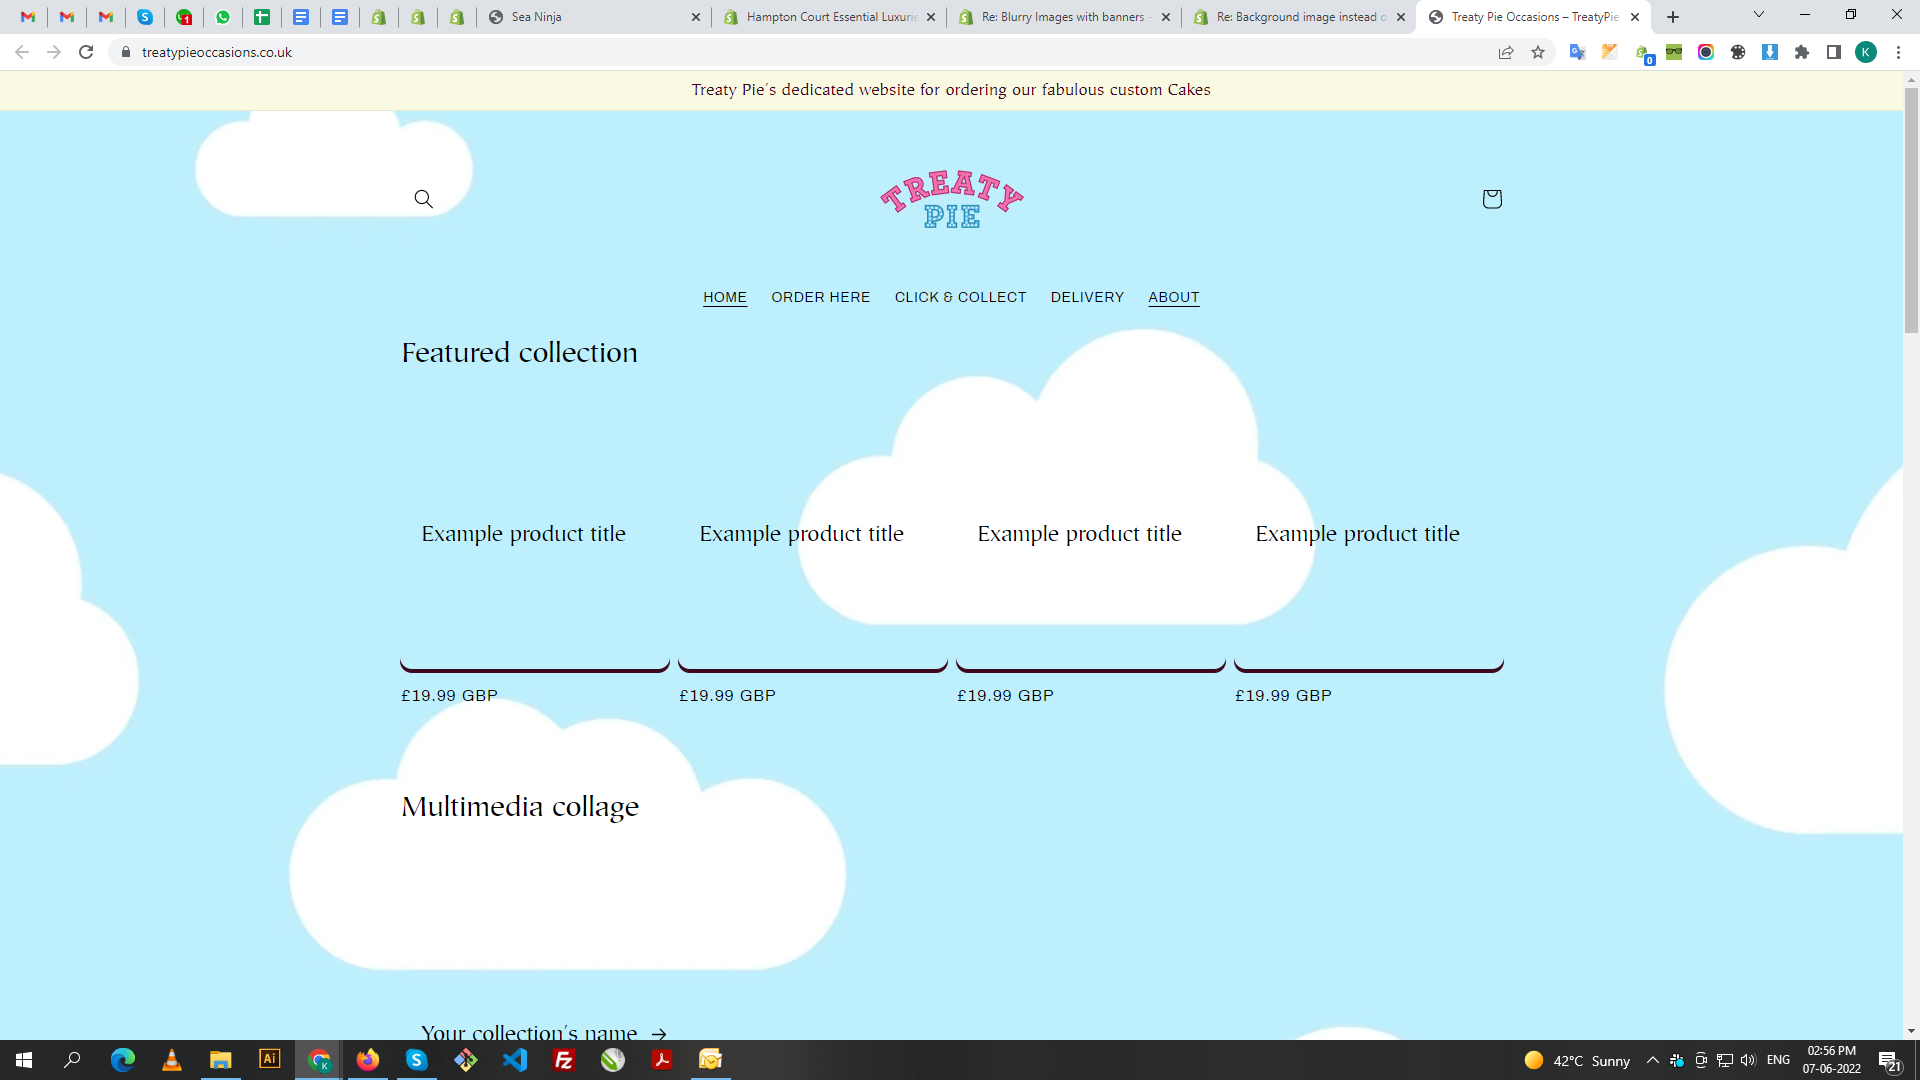Viewport: 1920px width, 1080px height.
Task: Open the shopping cart icon
Action: click(1491, 199)
